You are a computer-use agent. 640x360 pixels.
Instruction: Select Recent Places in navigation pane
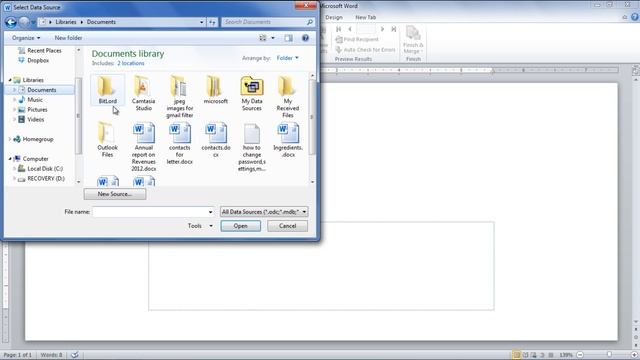coord(40,51)
